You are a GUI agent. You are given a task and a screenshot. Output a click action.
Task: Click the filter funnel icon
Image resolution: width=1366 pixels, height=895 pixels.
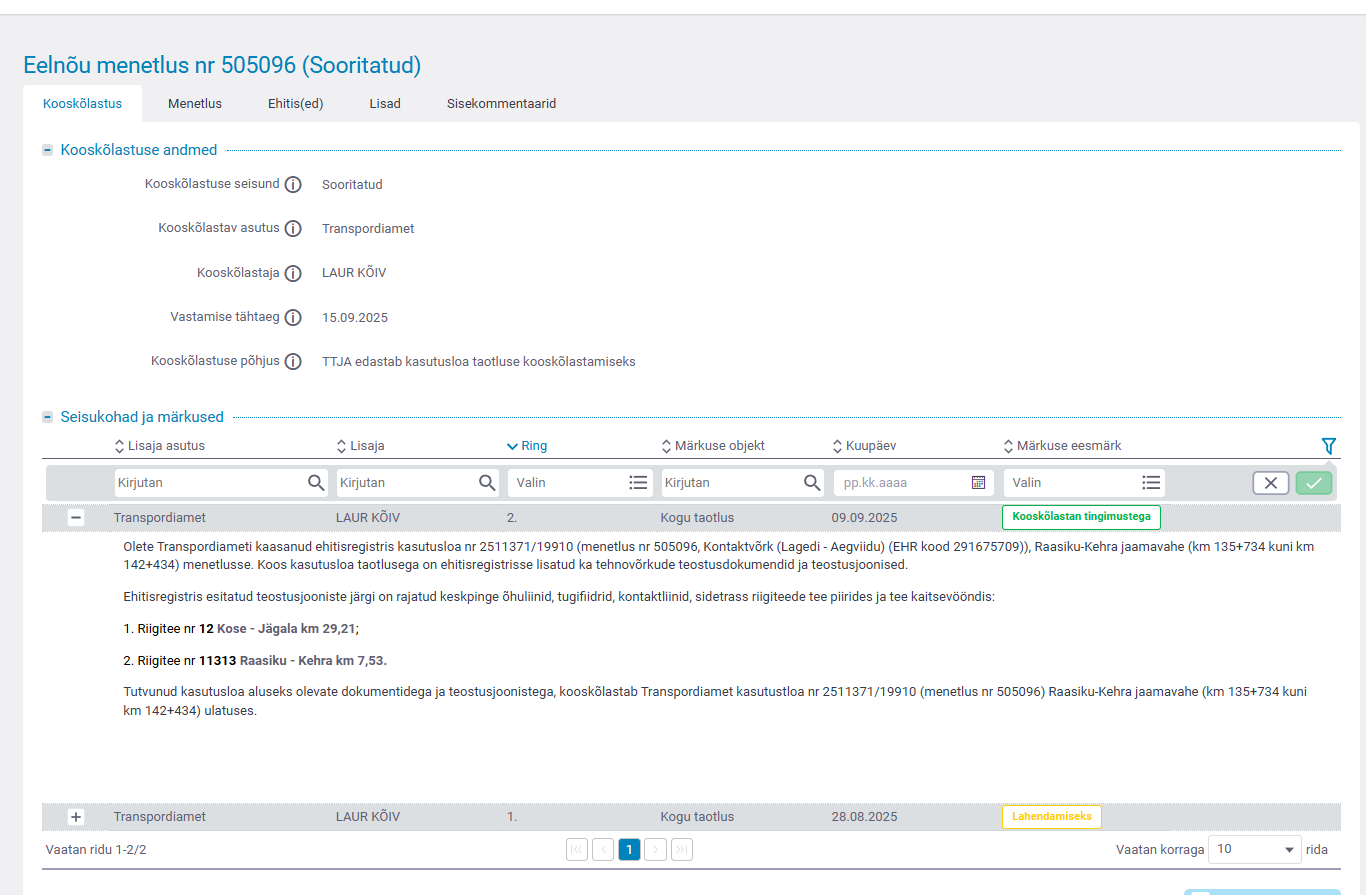click(x=1328, y=446)
